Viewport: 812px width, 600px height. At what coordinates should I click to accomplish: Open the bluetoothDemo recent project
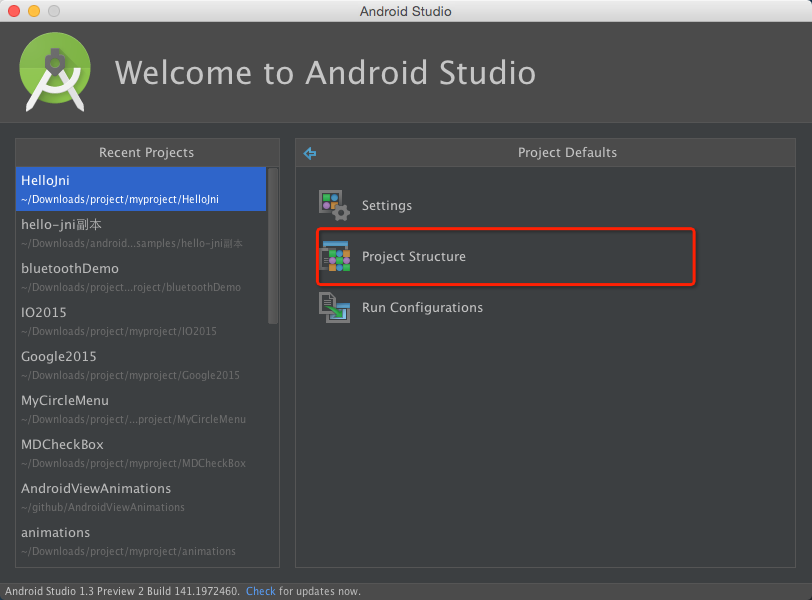pos(141,277)
